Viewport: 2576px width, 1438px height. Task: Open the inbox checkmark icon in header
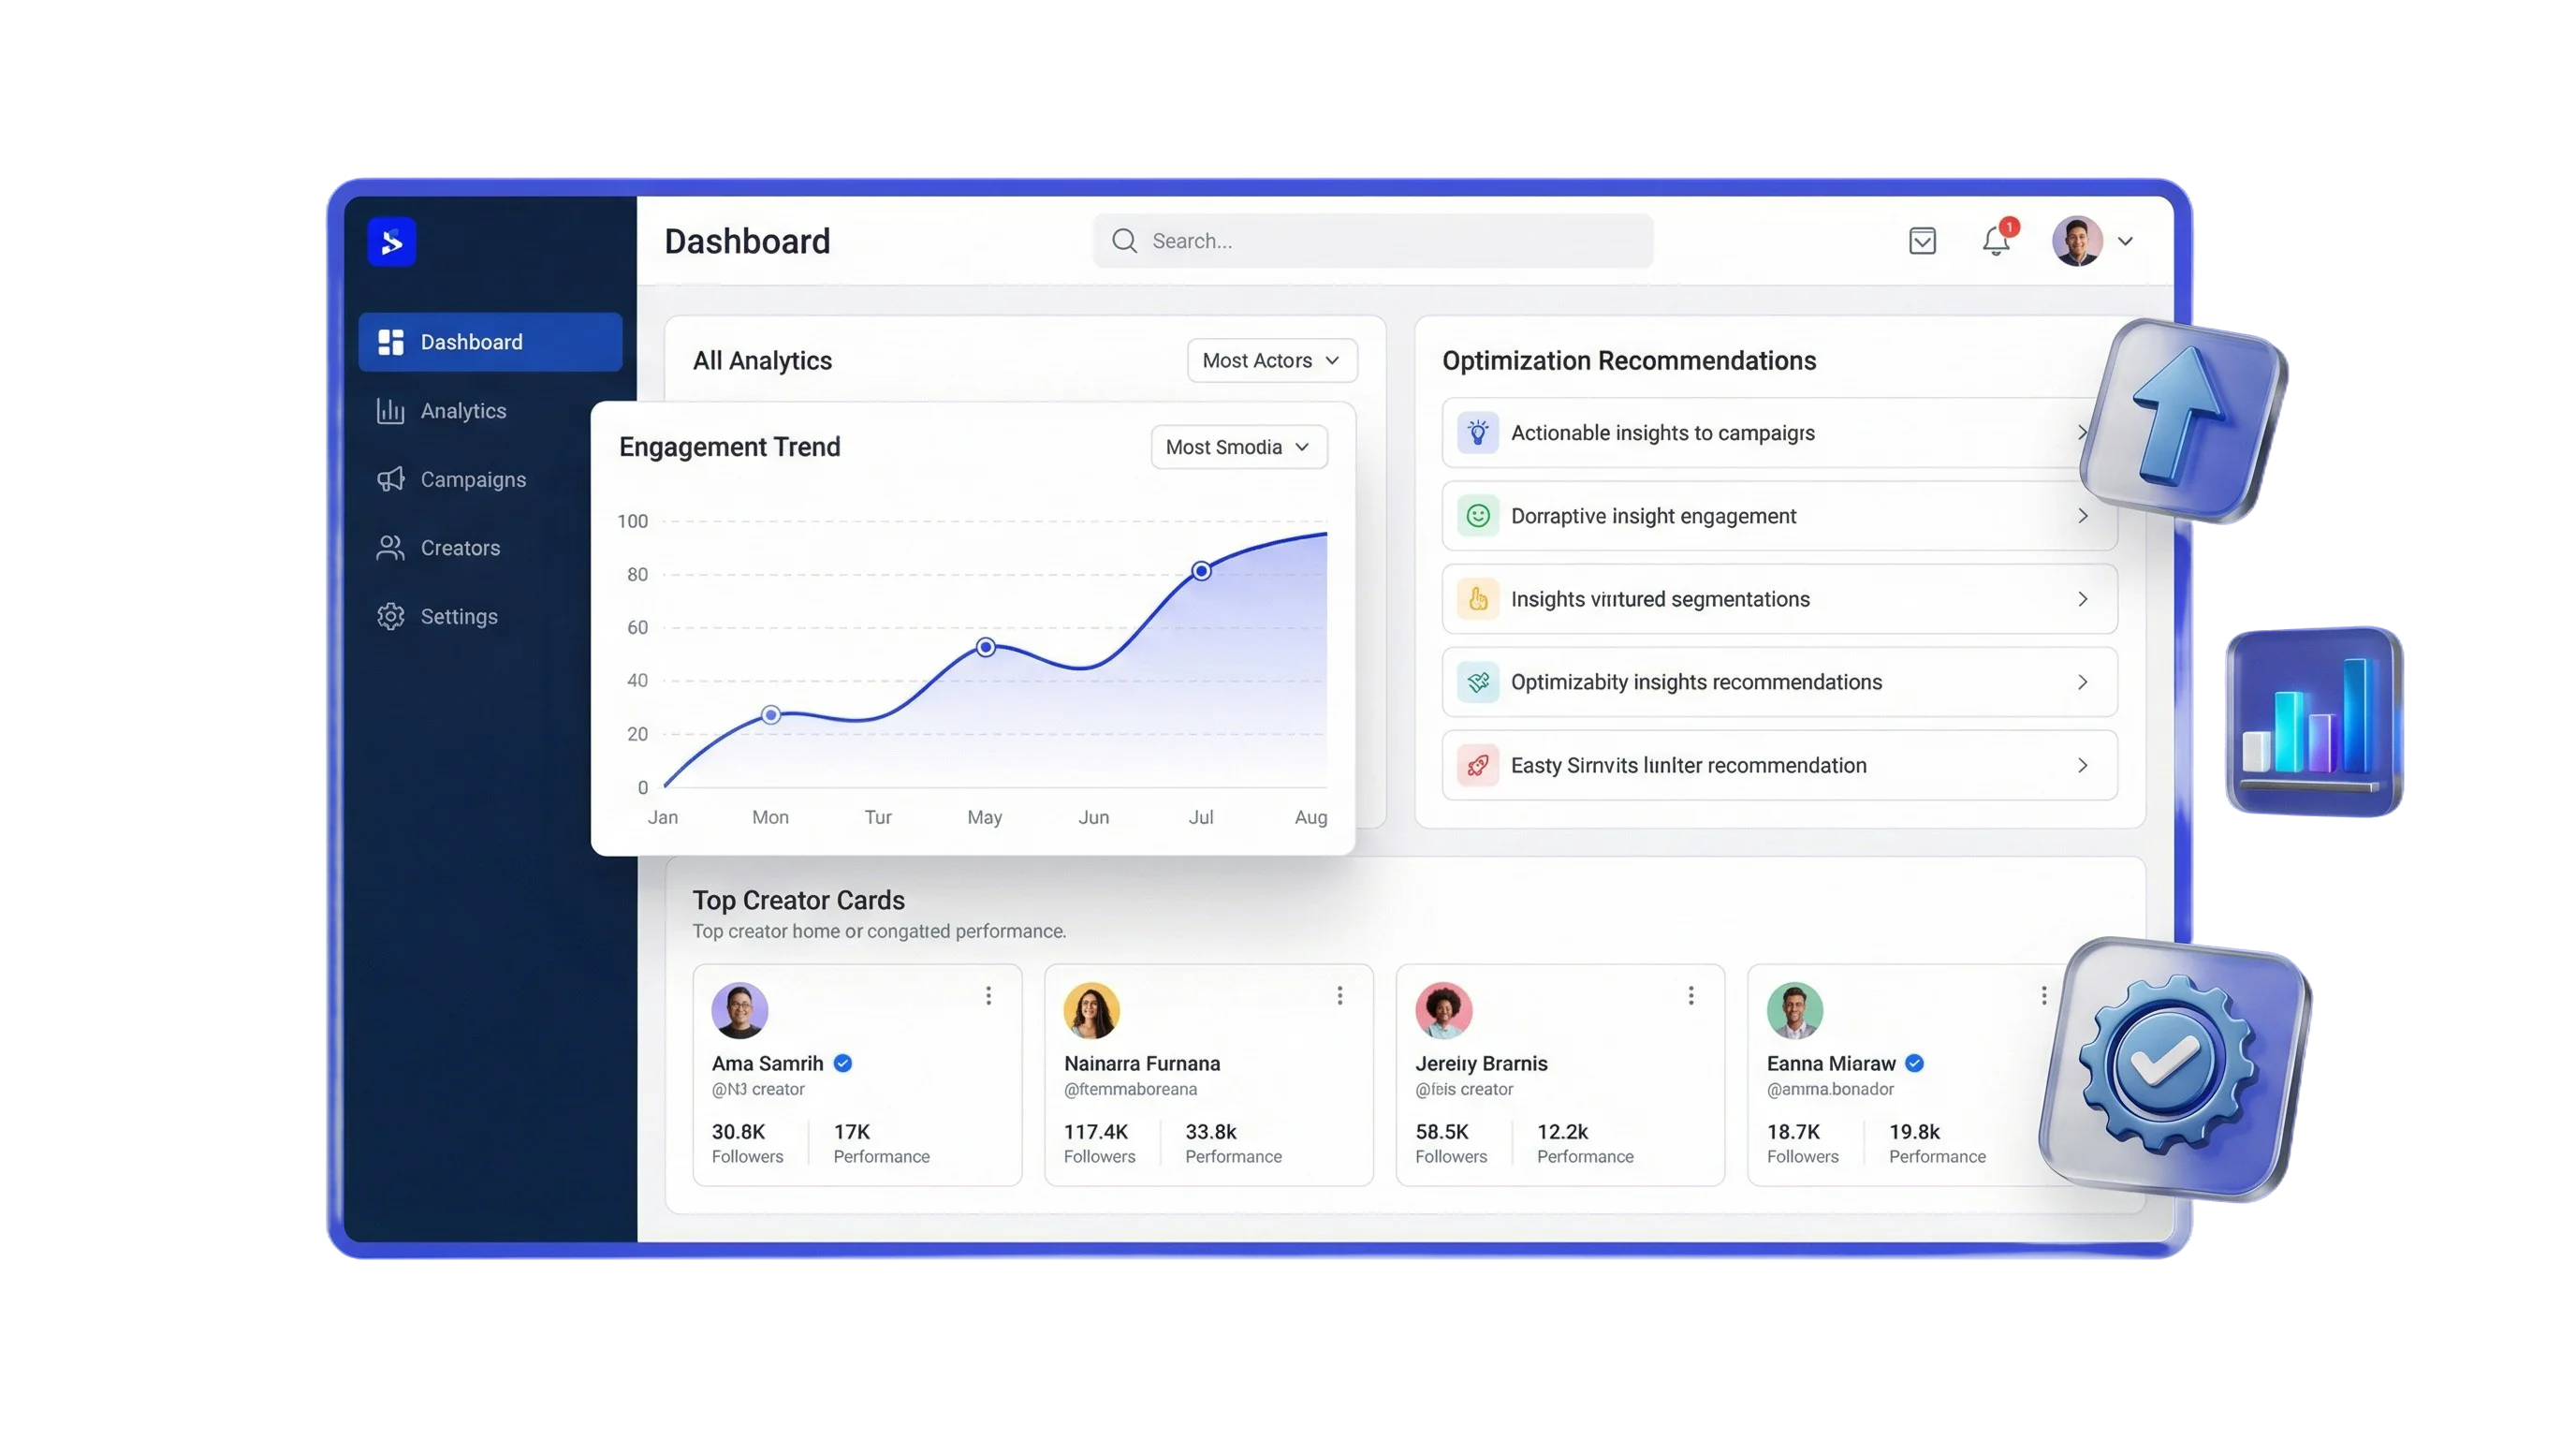tap(1922, 241)
